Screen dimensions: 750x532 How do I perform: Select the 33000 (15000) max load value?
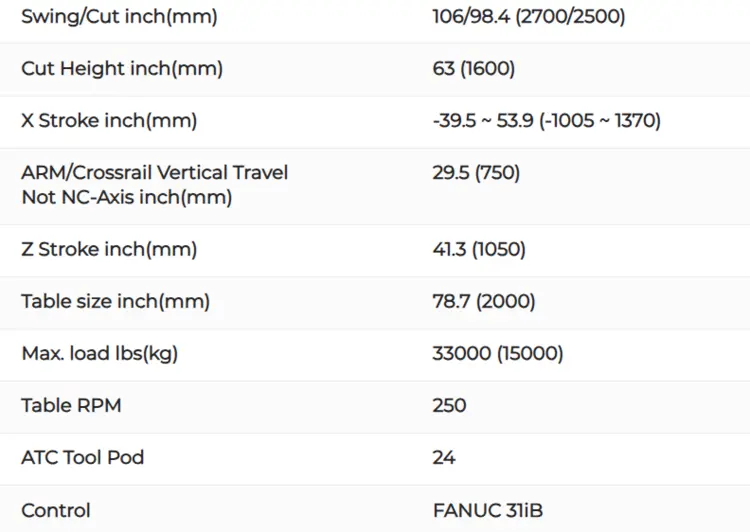click(498, 354)
